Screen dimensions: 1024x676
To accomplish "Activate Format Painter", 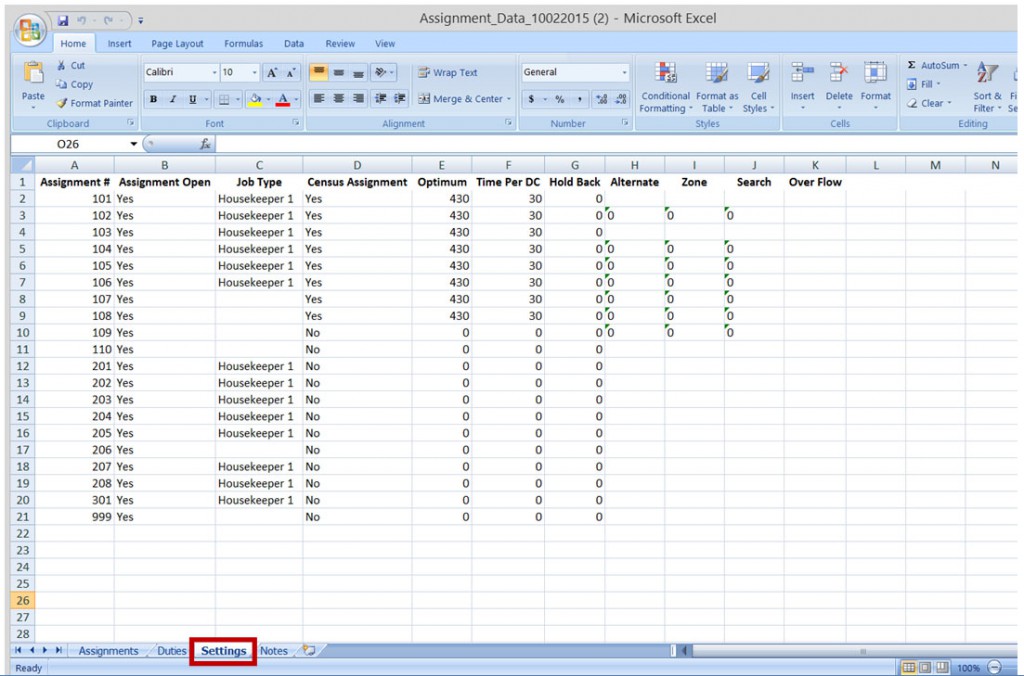I will 94,103.
